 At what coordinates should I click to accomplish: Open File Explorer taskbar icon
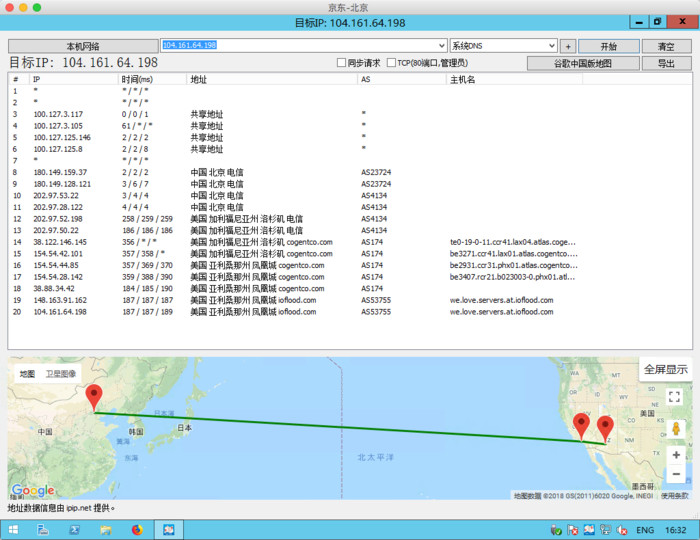click(106, 530)
